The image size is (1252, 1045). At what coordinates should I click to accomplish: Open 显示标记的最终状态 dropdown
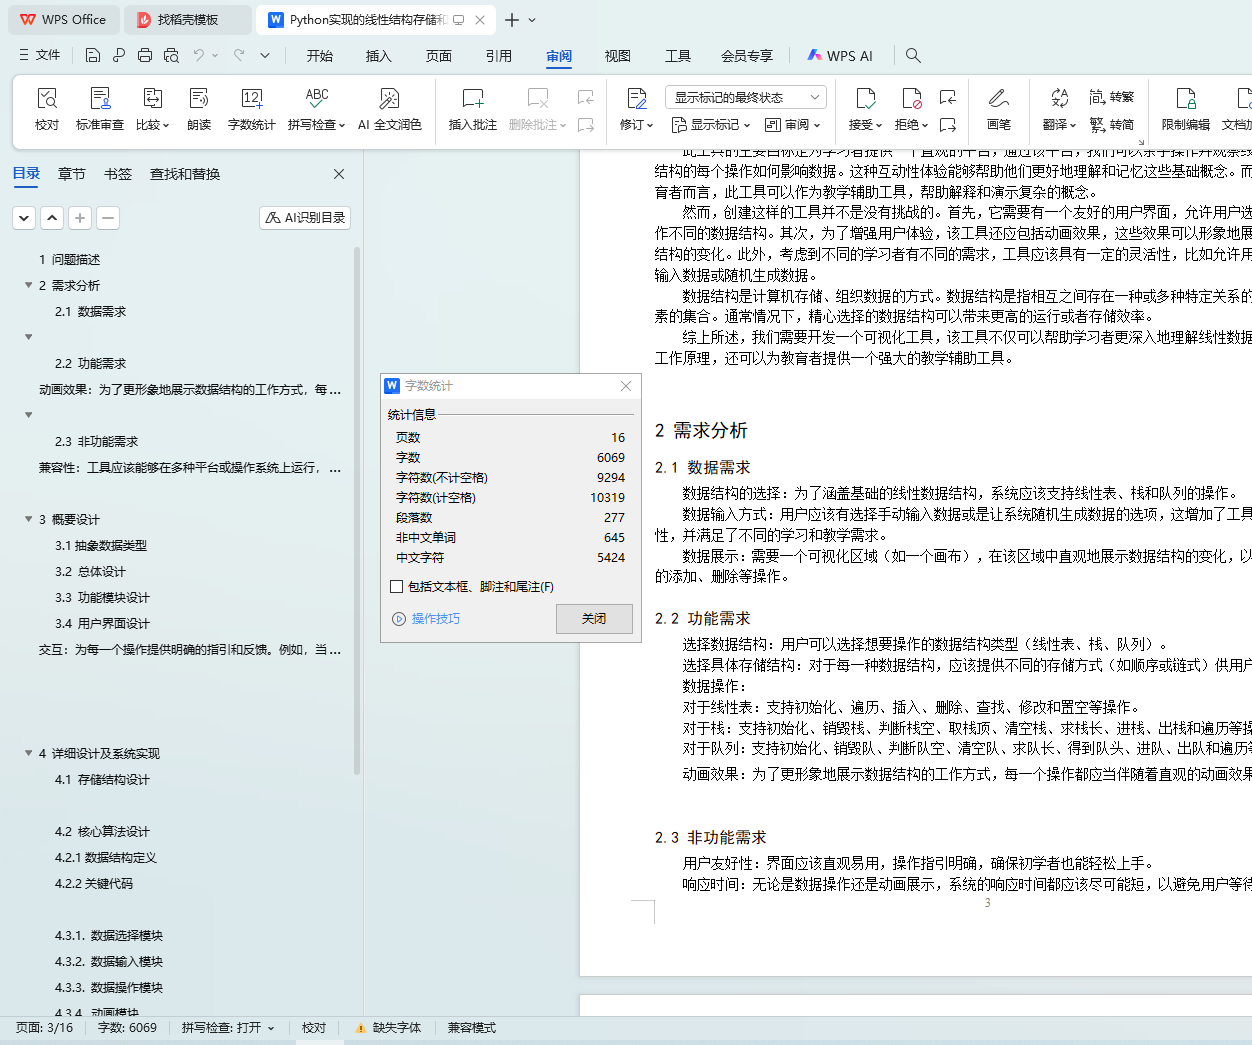click(x=746, y=97)
